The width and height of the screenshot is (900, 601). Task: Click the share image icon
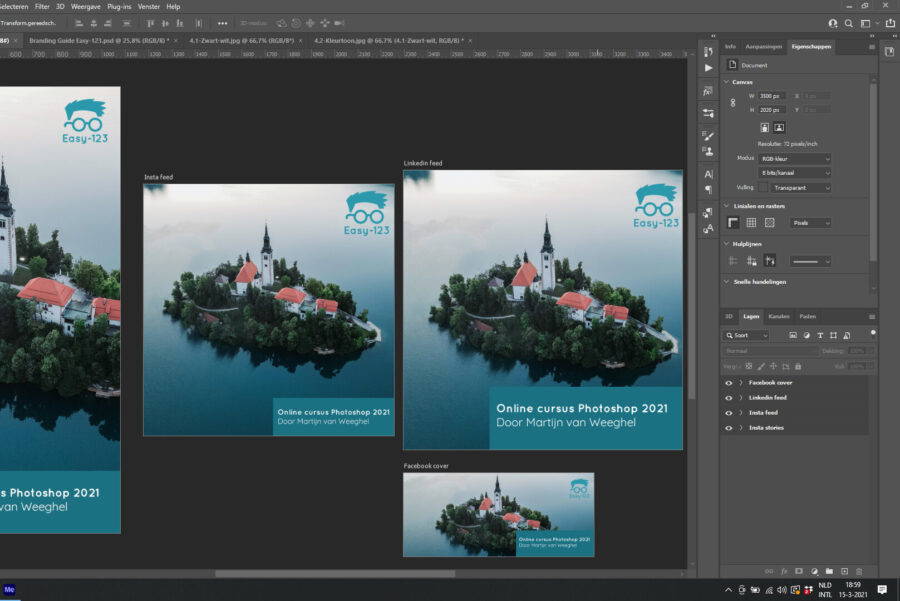890,23
